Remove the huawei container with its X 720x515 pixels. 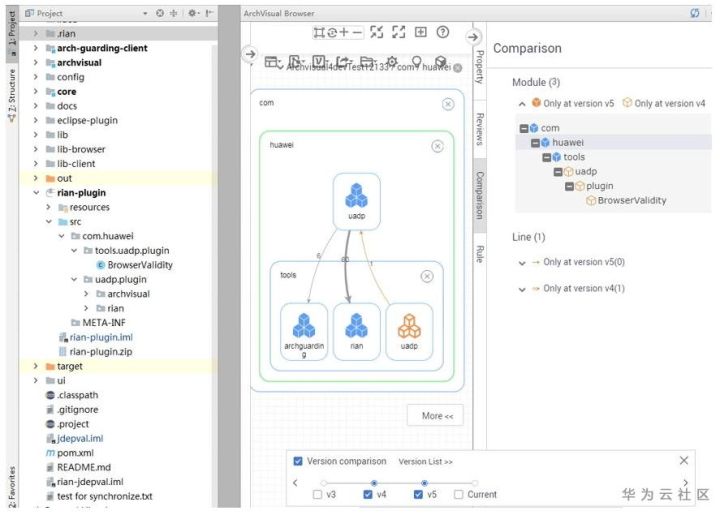pyautogui.click(x=437, y=146)
